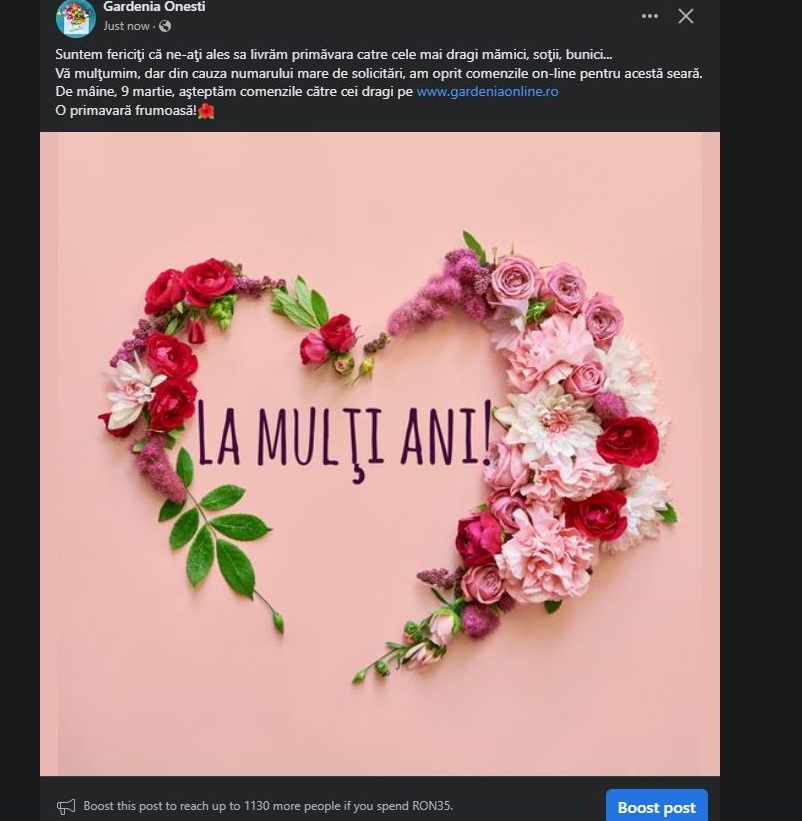Click the 'O primavară frumoasă!' caption text
The width and height of the screenshot is (802, 821).
(x=126, y=111)
